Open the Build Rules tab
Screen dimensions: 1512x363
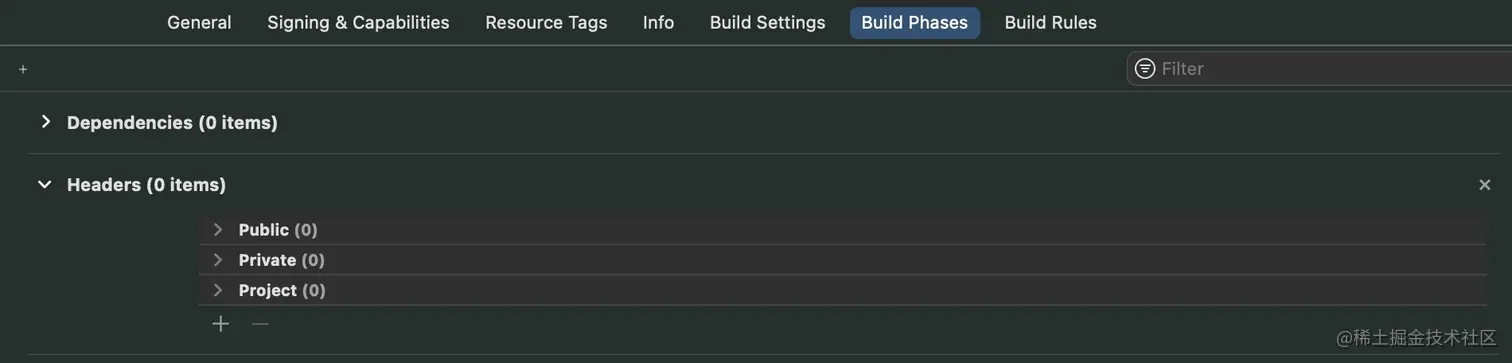point(1050,22)
